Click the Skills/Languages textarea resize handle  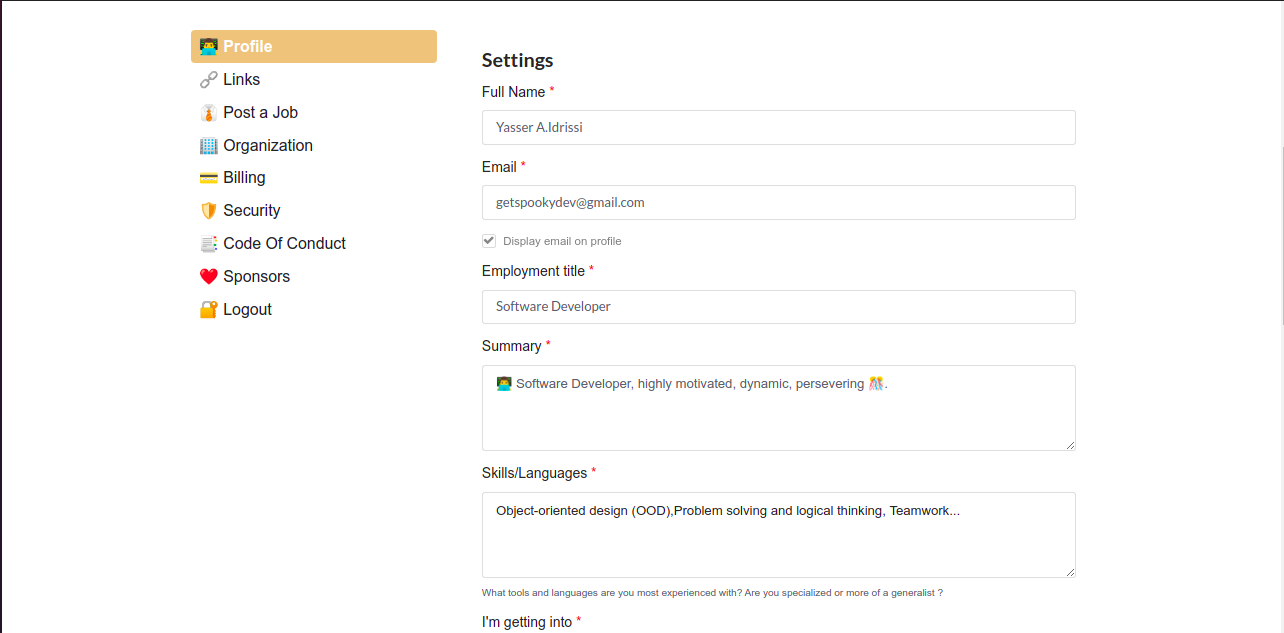pos(1070,572)
